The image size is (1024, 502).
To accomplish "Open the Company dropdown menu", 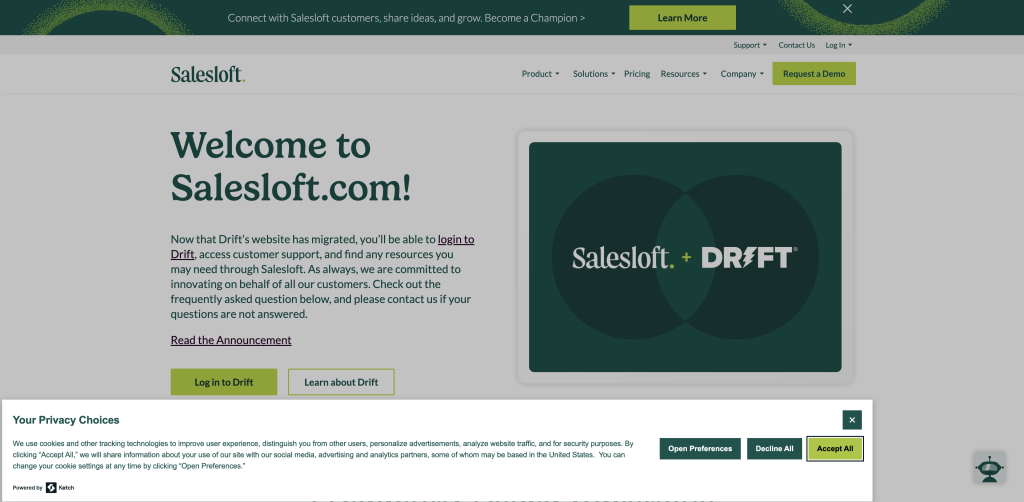I will tap(742, 74).
